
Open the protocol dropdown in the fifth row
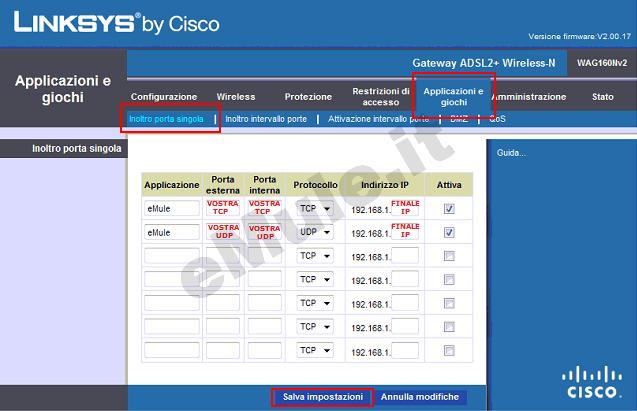point(315,303)
